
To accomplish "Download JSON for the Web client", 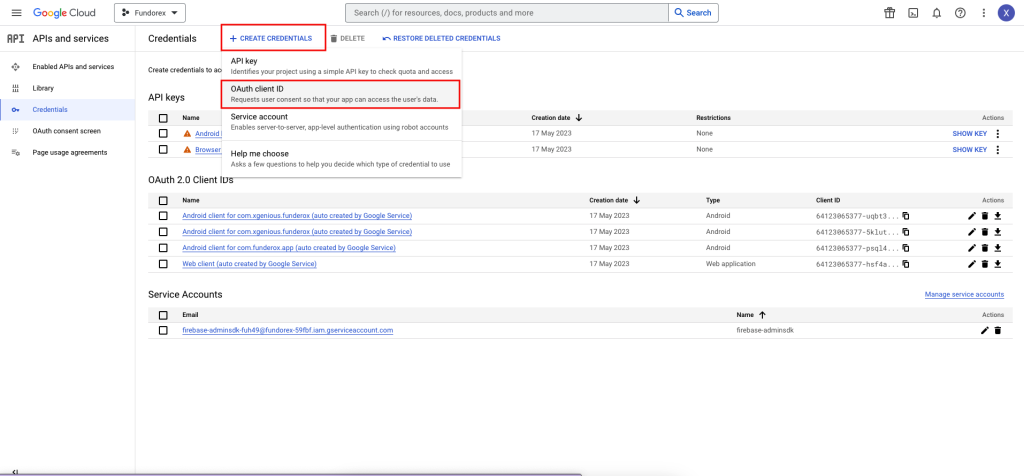I will (998, 264).
